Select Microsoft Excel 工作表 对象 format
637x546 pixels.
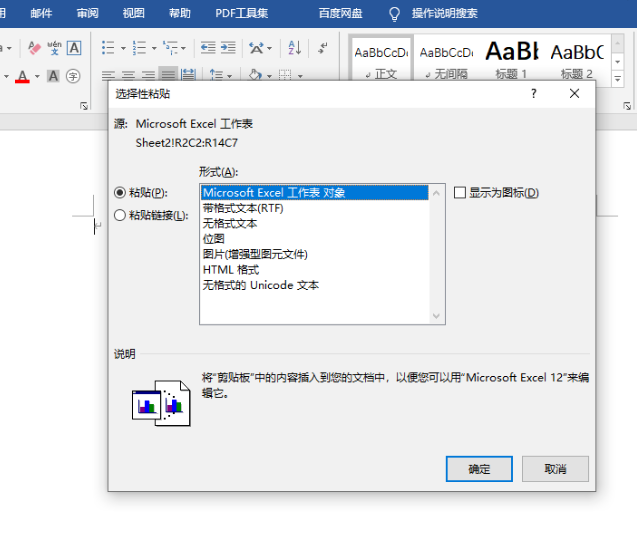click(314, 193)
